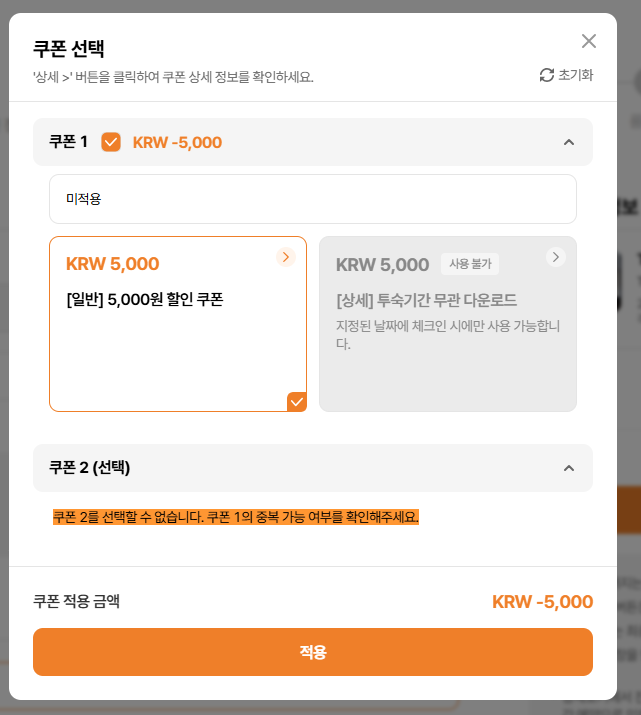Open details arrow on 5,000원 할인 쿠폰
641x715 pixels.
point(286,257)
